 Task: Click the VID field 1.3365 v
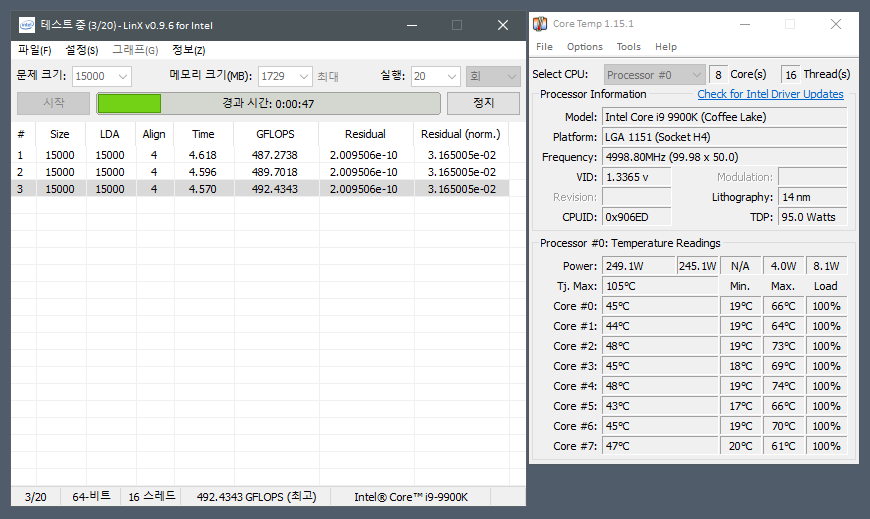click(636, 177)
